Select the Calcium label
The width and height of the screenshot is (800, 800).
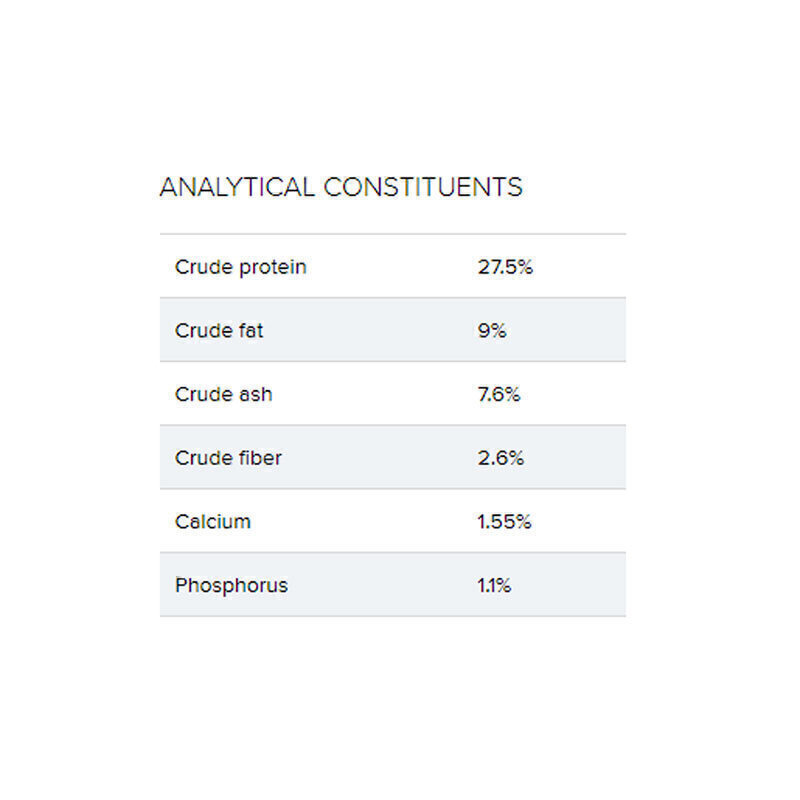(x=213, y=521)
